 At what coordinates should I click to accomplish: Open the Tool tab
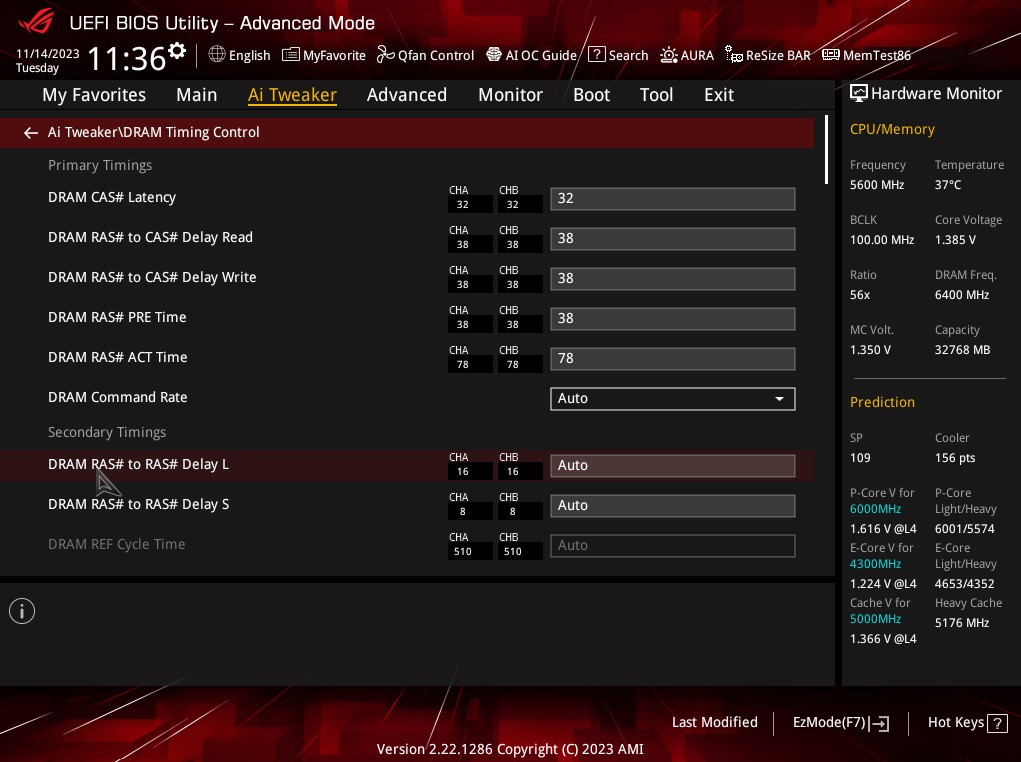pos(656,95)
